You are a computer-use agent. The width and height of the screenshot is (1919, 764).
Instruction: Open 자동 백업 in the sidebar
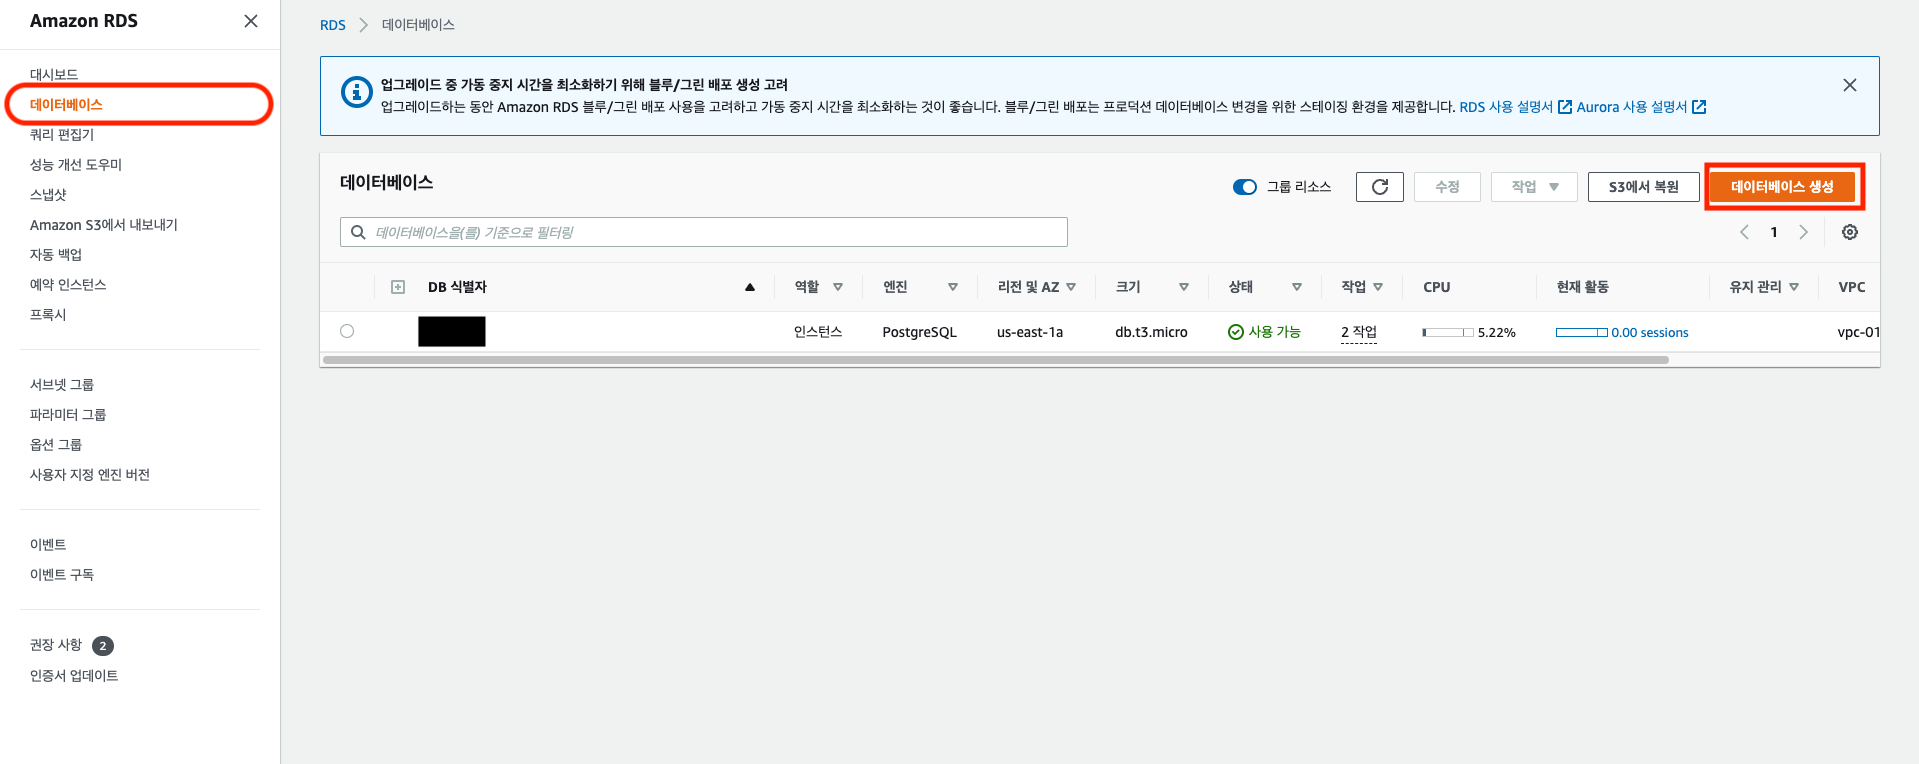56,254
